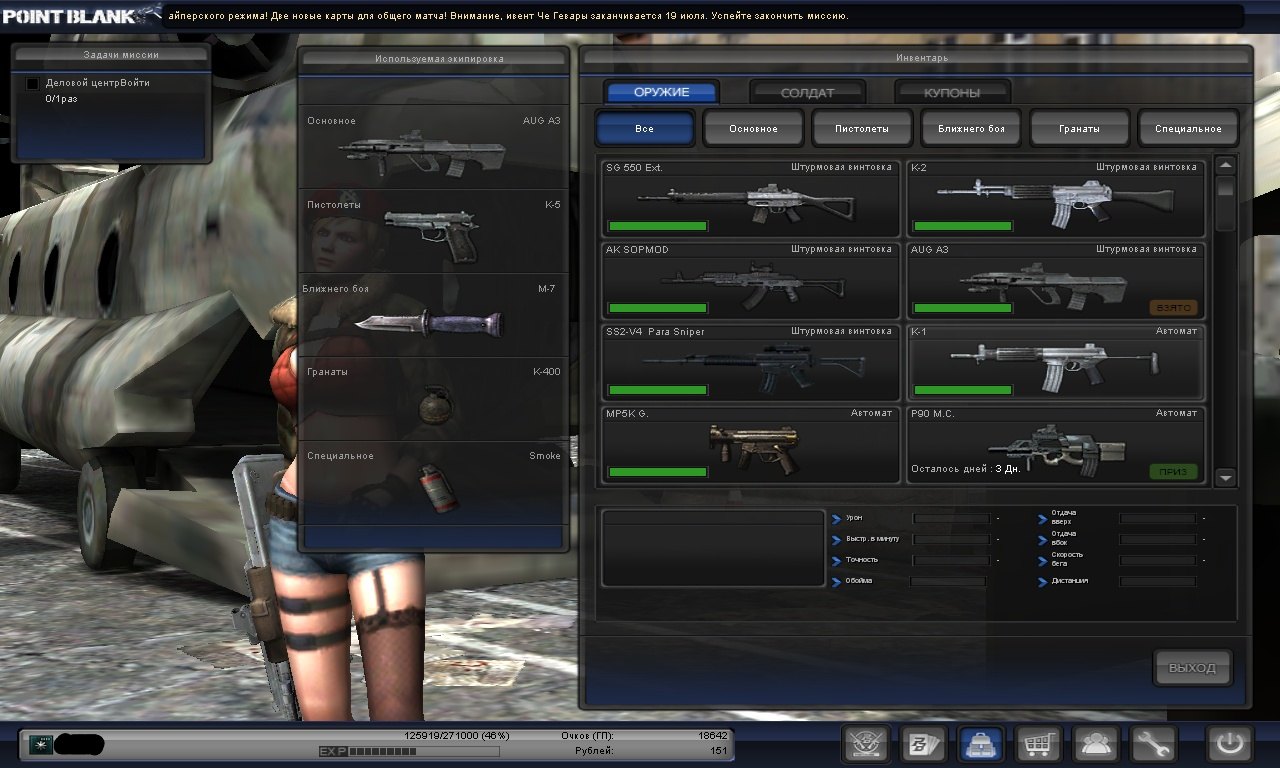
Task: Click the arrow next to Точность stat
Action: (x=836, y=560)
